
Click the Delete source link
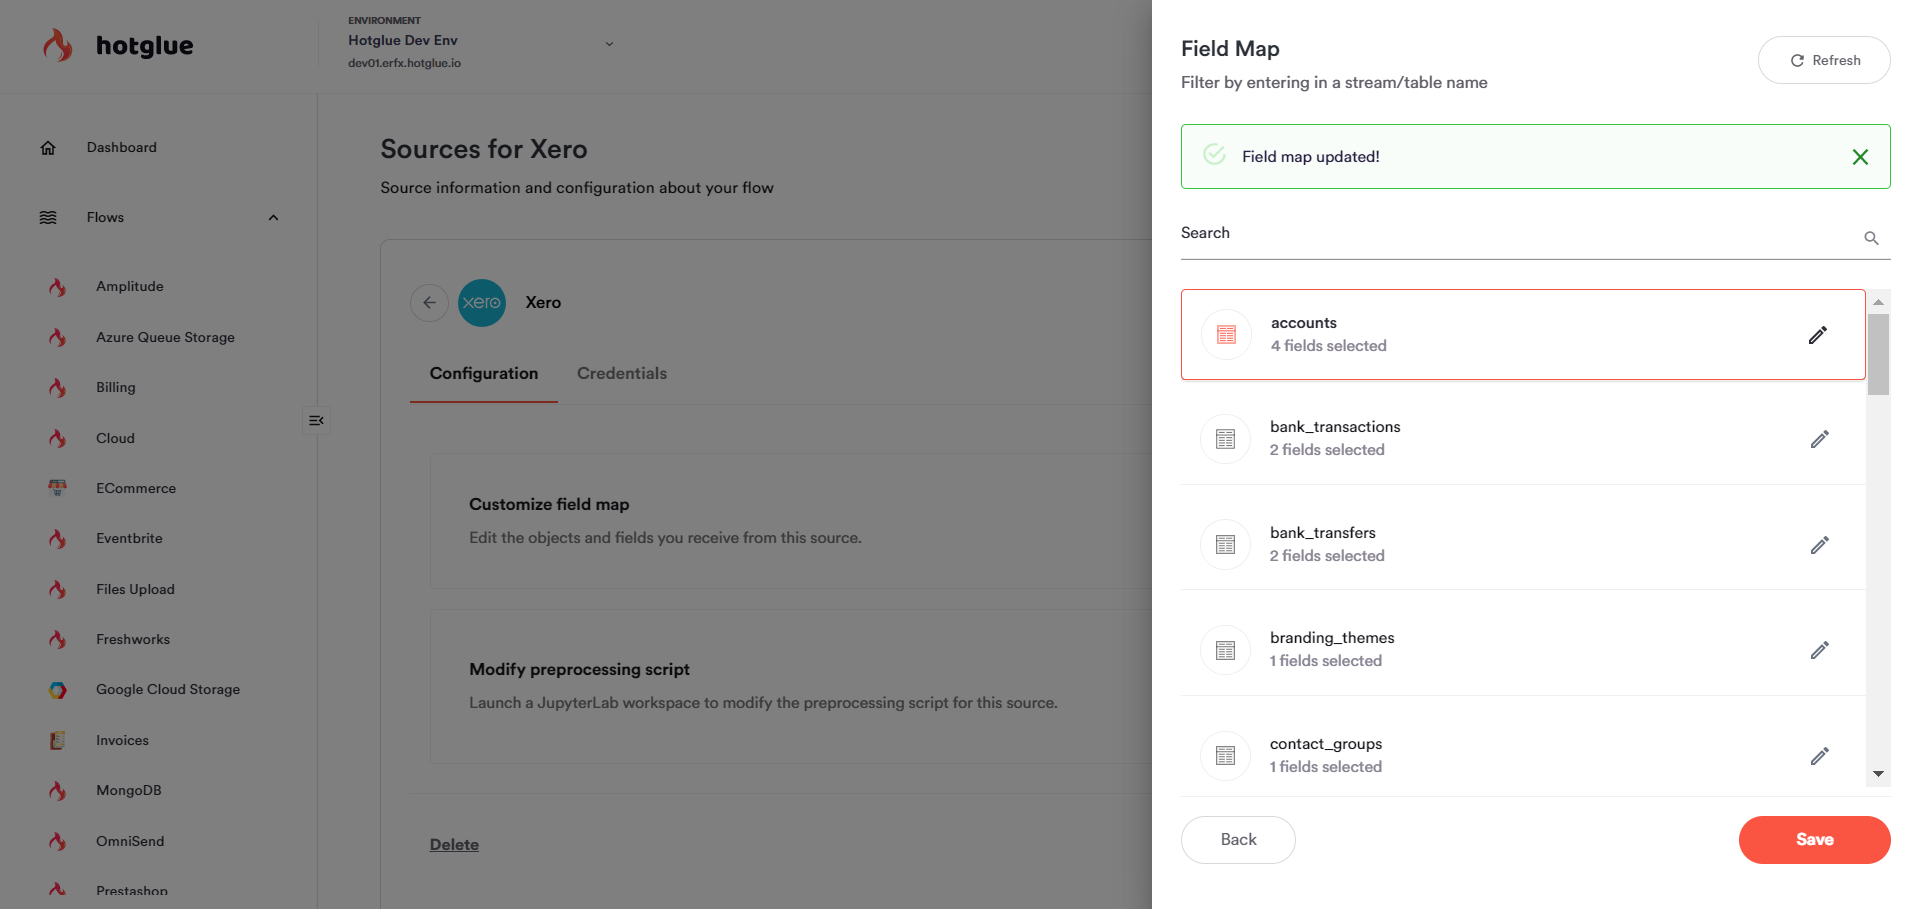click(x=454, y=845)
